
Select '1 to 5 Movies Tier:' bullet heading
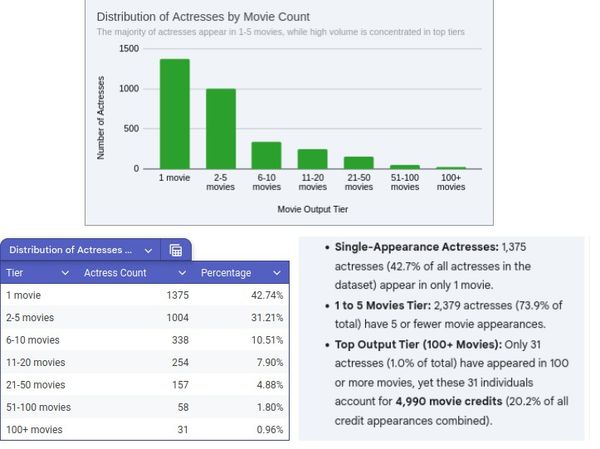point(383,305)
